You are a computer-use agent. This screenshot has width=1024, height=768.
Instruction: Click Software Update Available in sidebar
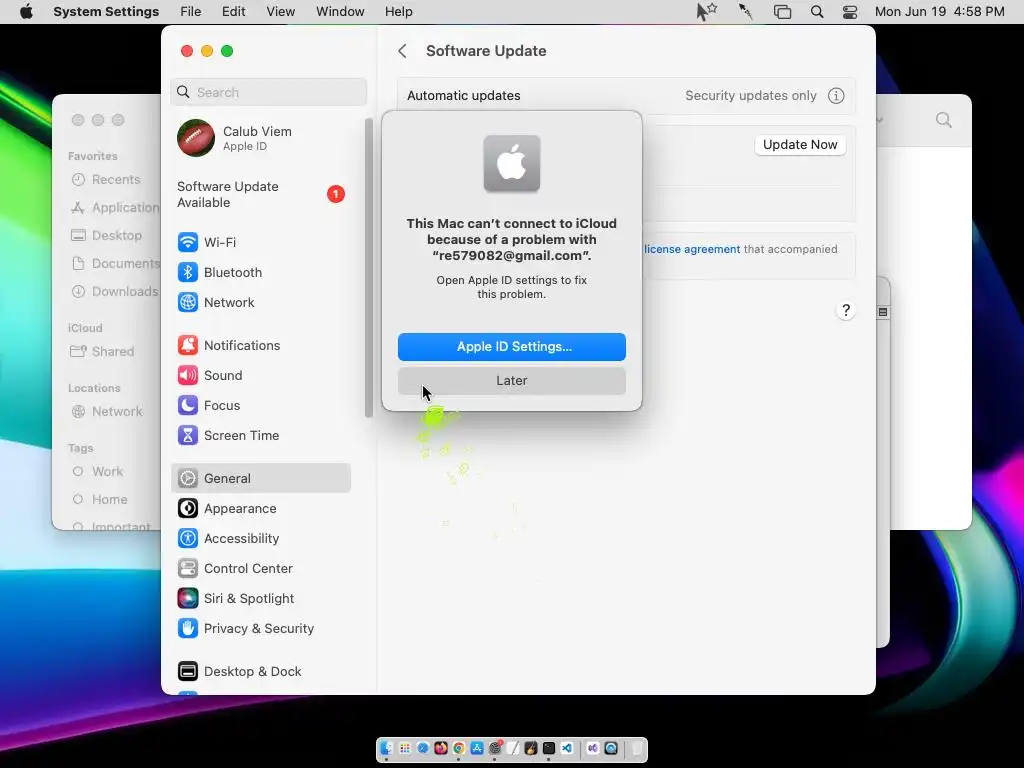[261, 195]
